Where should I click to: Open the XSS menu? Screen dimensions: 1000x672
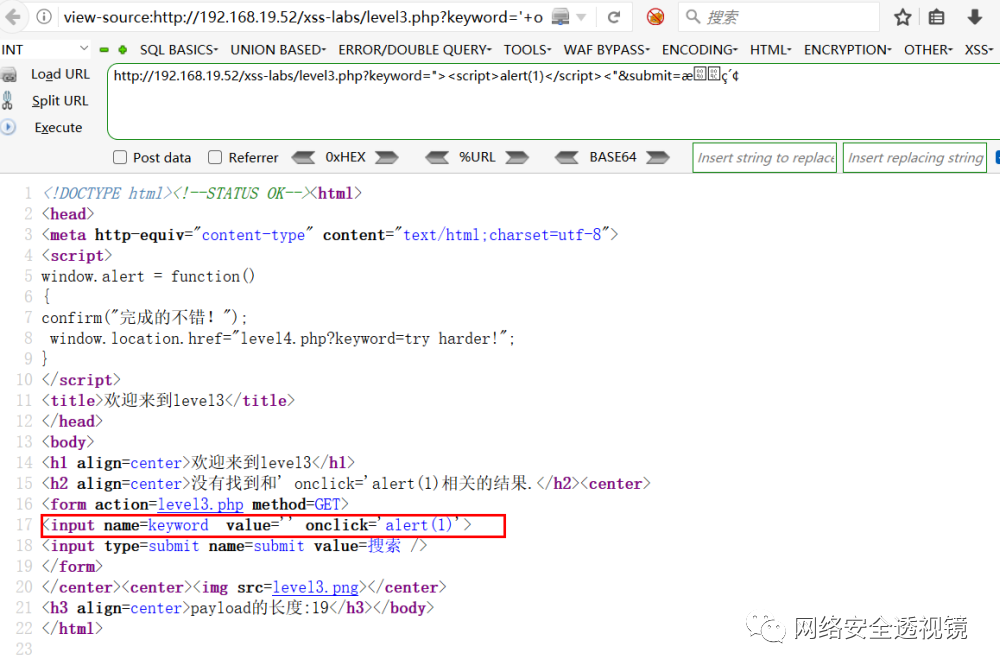[x=978, y=50]
